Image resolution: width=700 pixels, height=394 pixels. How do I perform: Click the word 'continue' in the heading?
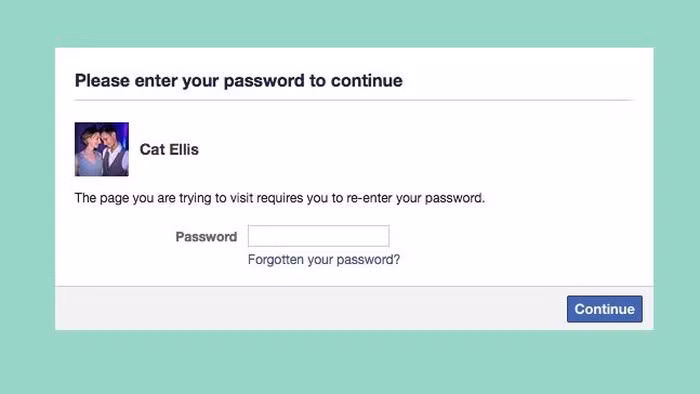[367, 81]
